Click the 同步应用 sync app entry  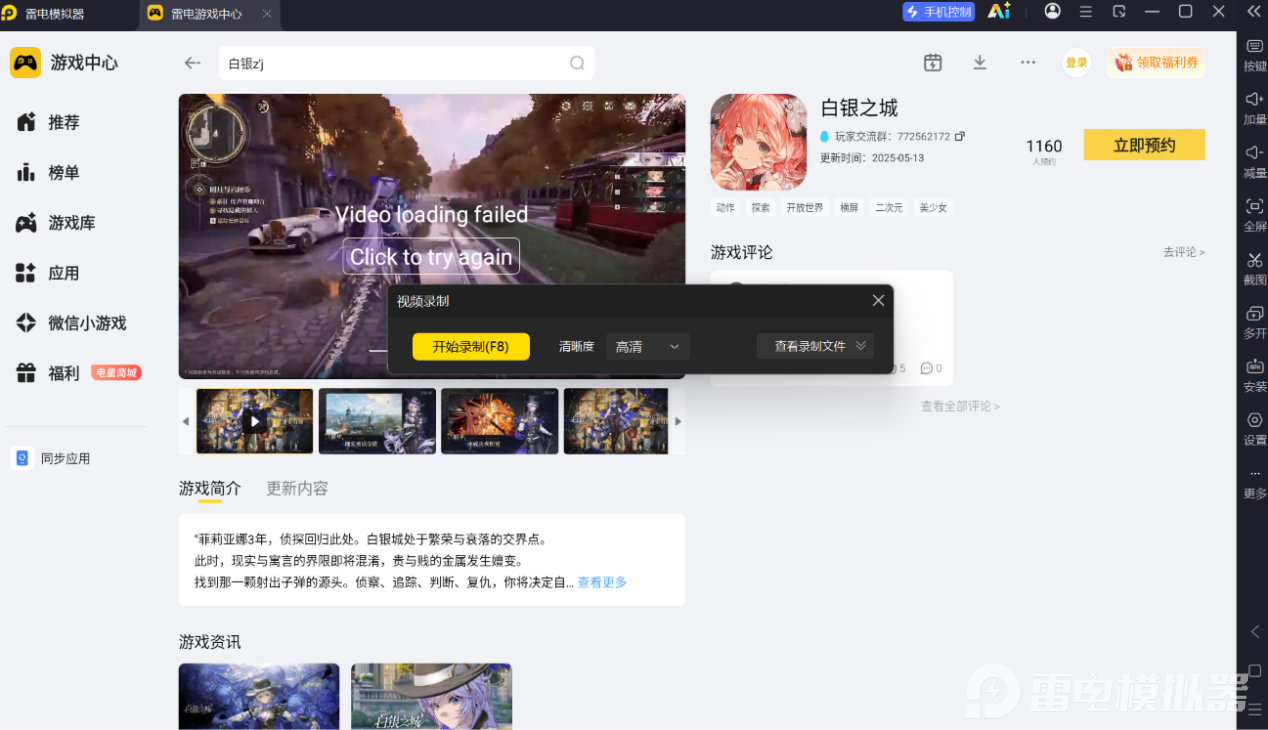(52, 458)
